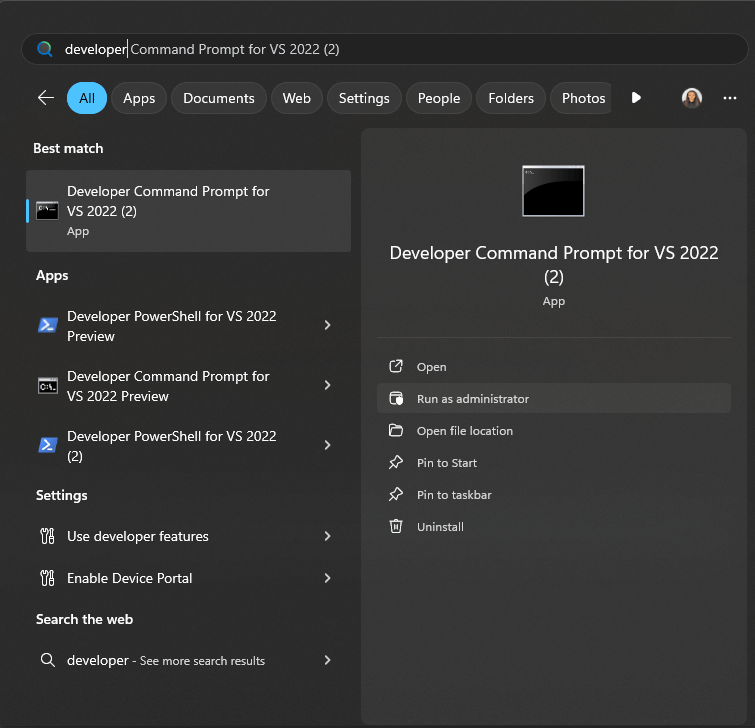Image resolution: width=755 pixels, height=728 pixels.
Task: Click the large Command Prompt app thumbnail
Action: (553, 191)
